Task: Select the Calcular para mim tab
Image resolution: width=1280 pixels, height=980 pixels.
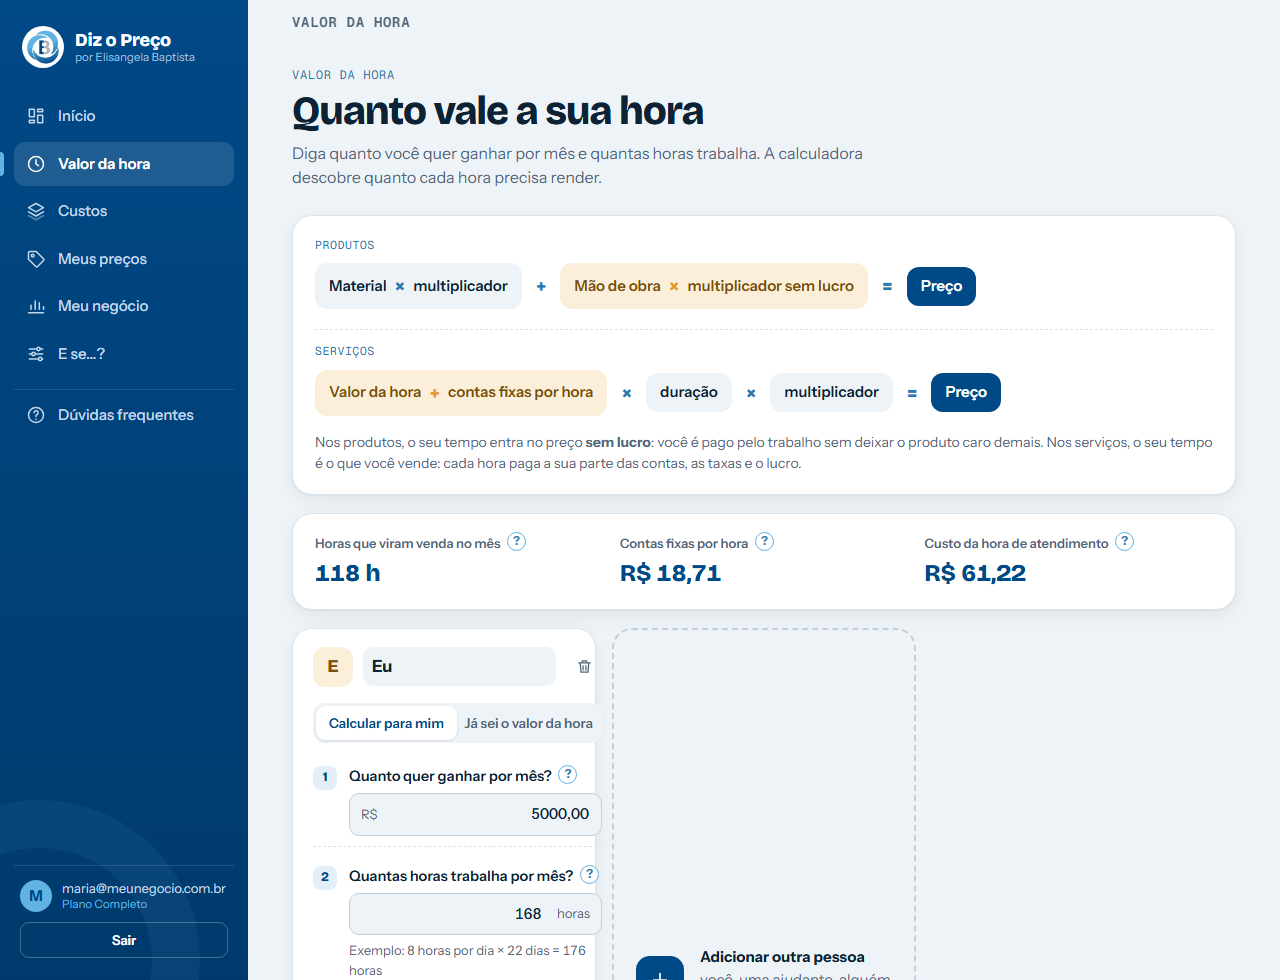Action: (x=386, y=723)
